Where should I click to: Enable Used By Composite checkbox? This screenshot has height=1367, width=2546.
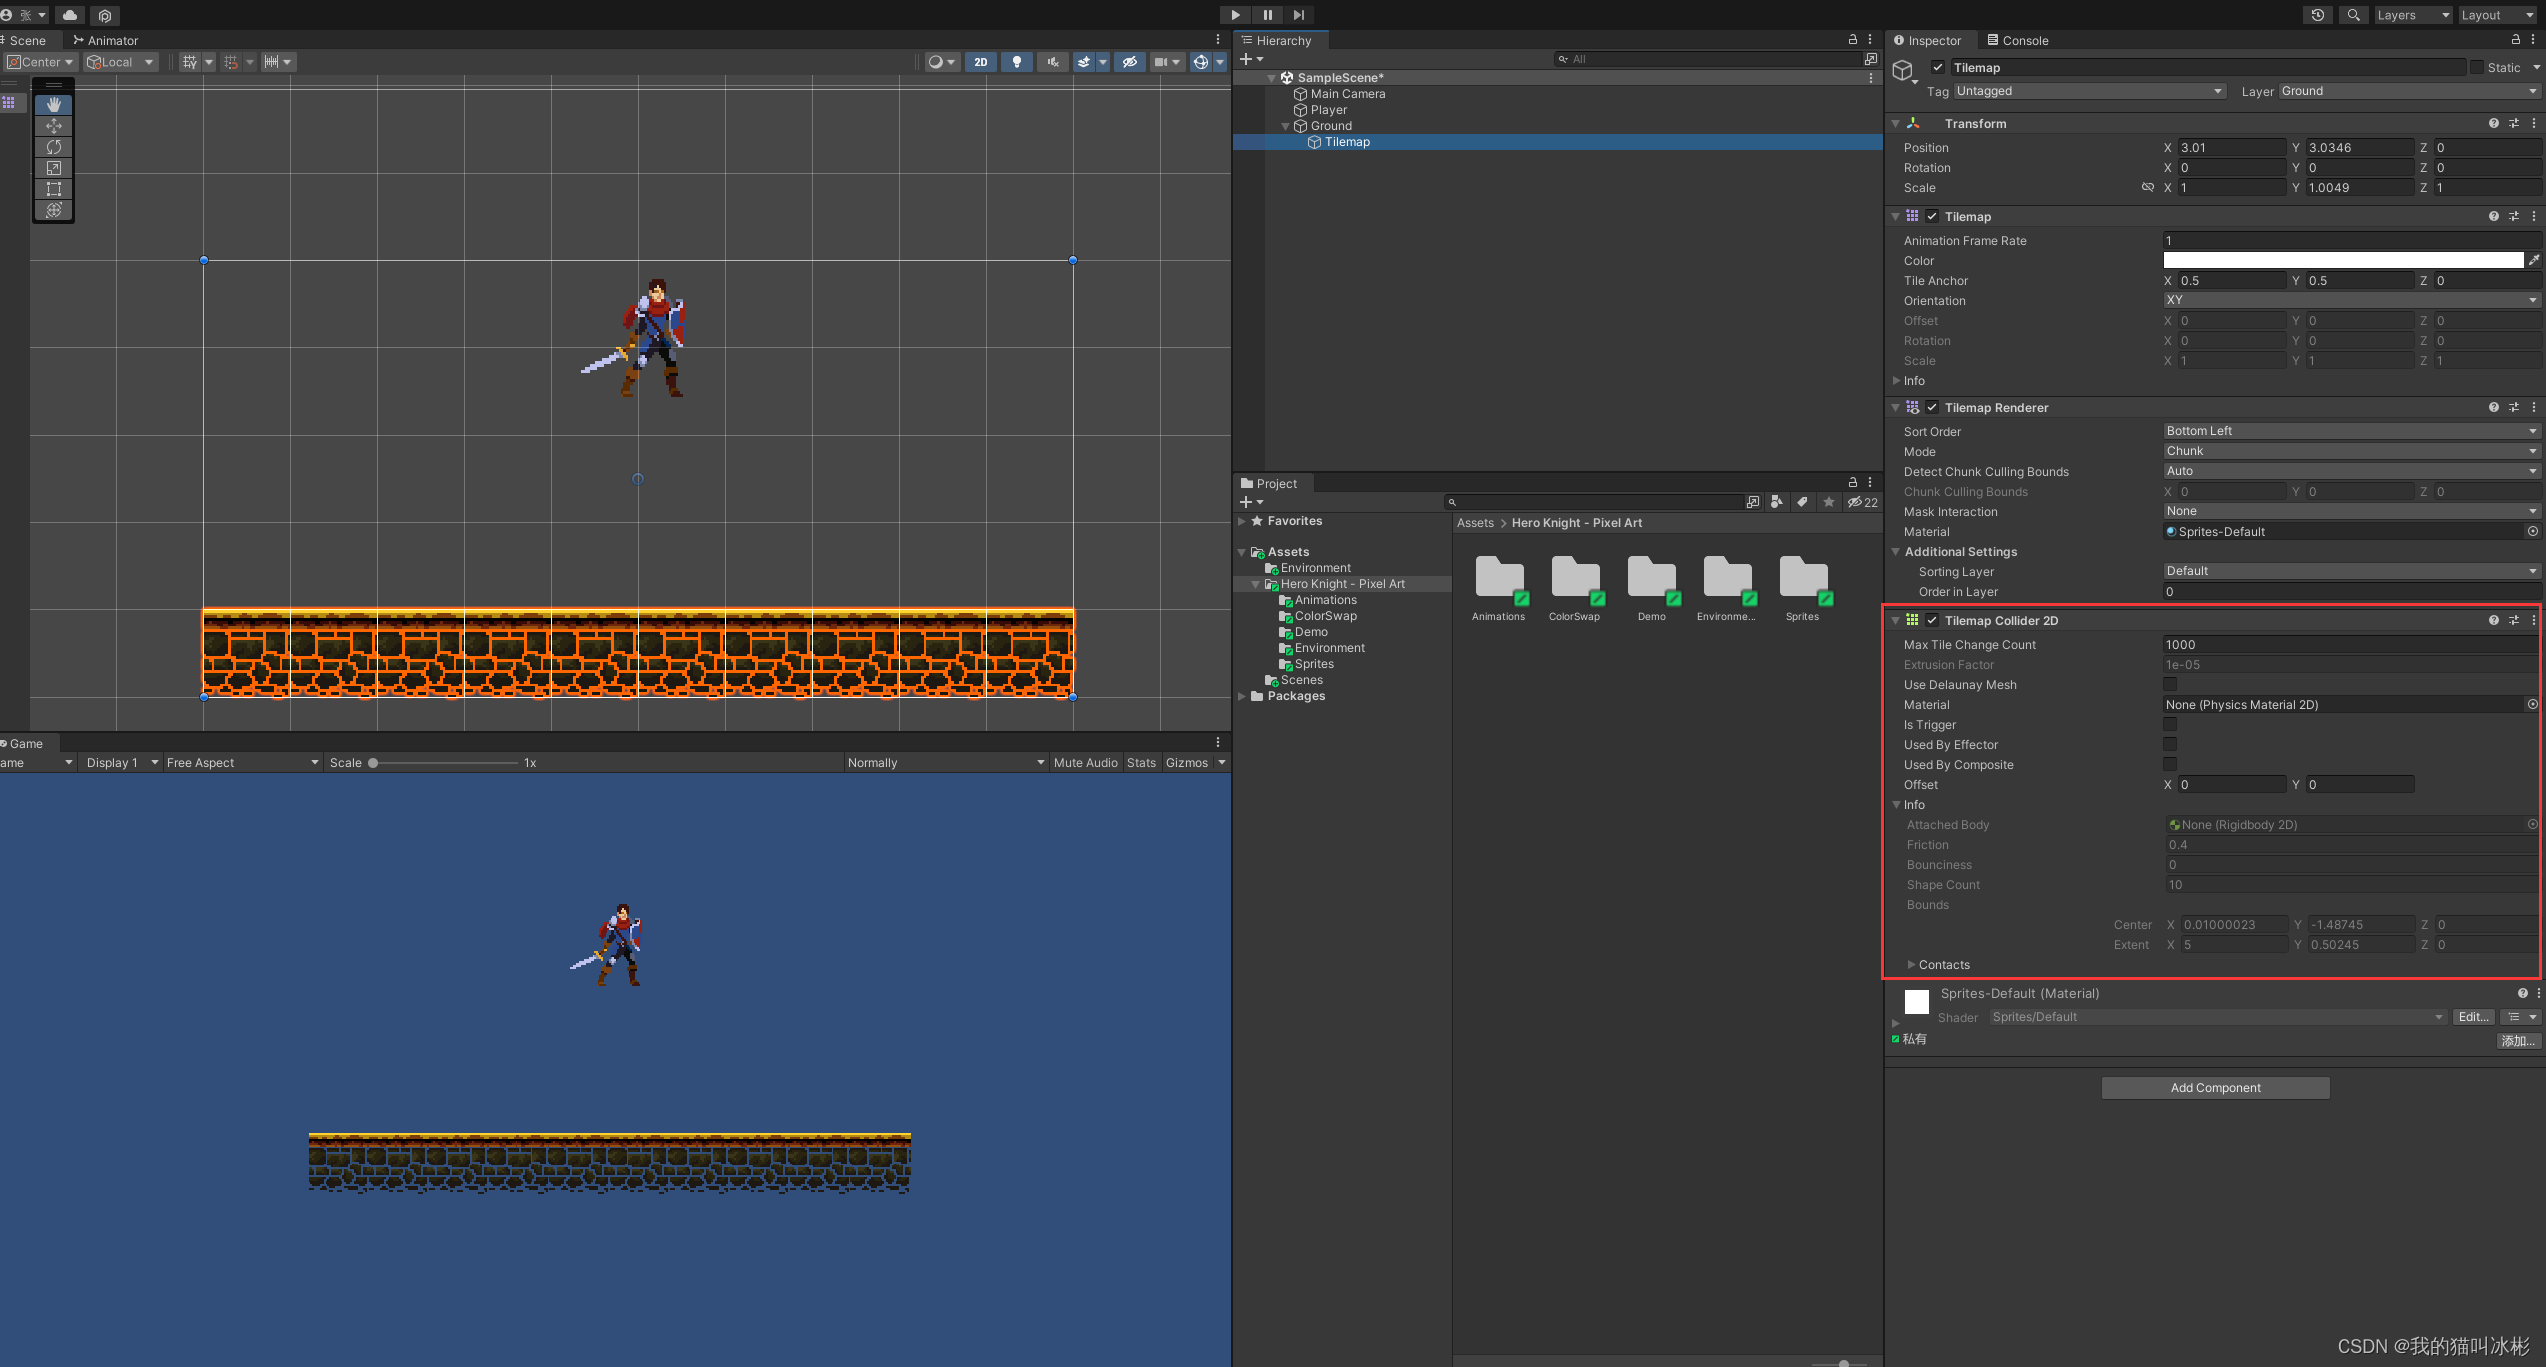(x=2170, y=765)
